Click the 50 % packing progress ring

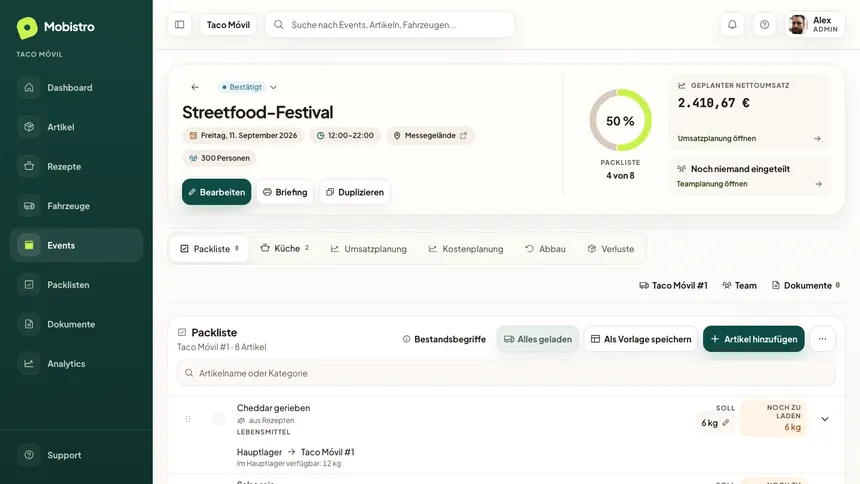point(620,121)
